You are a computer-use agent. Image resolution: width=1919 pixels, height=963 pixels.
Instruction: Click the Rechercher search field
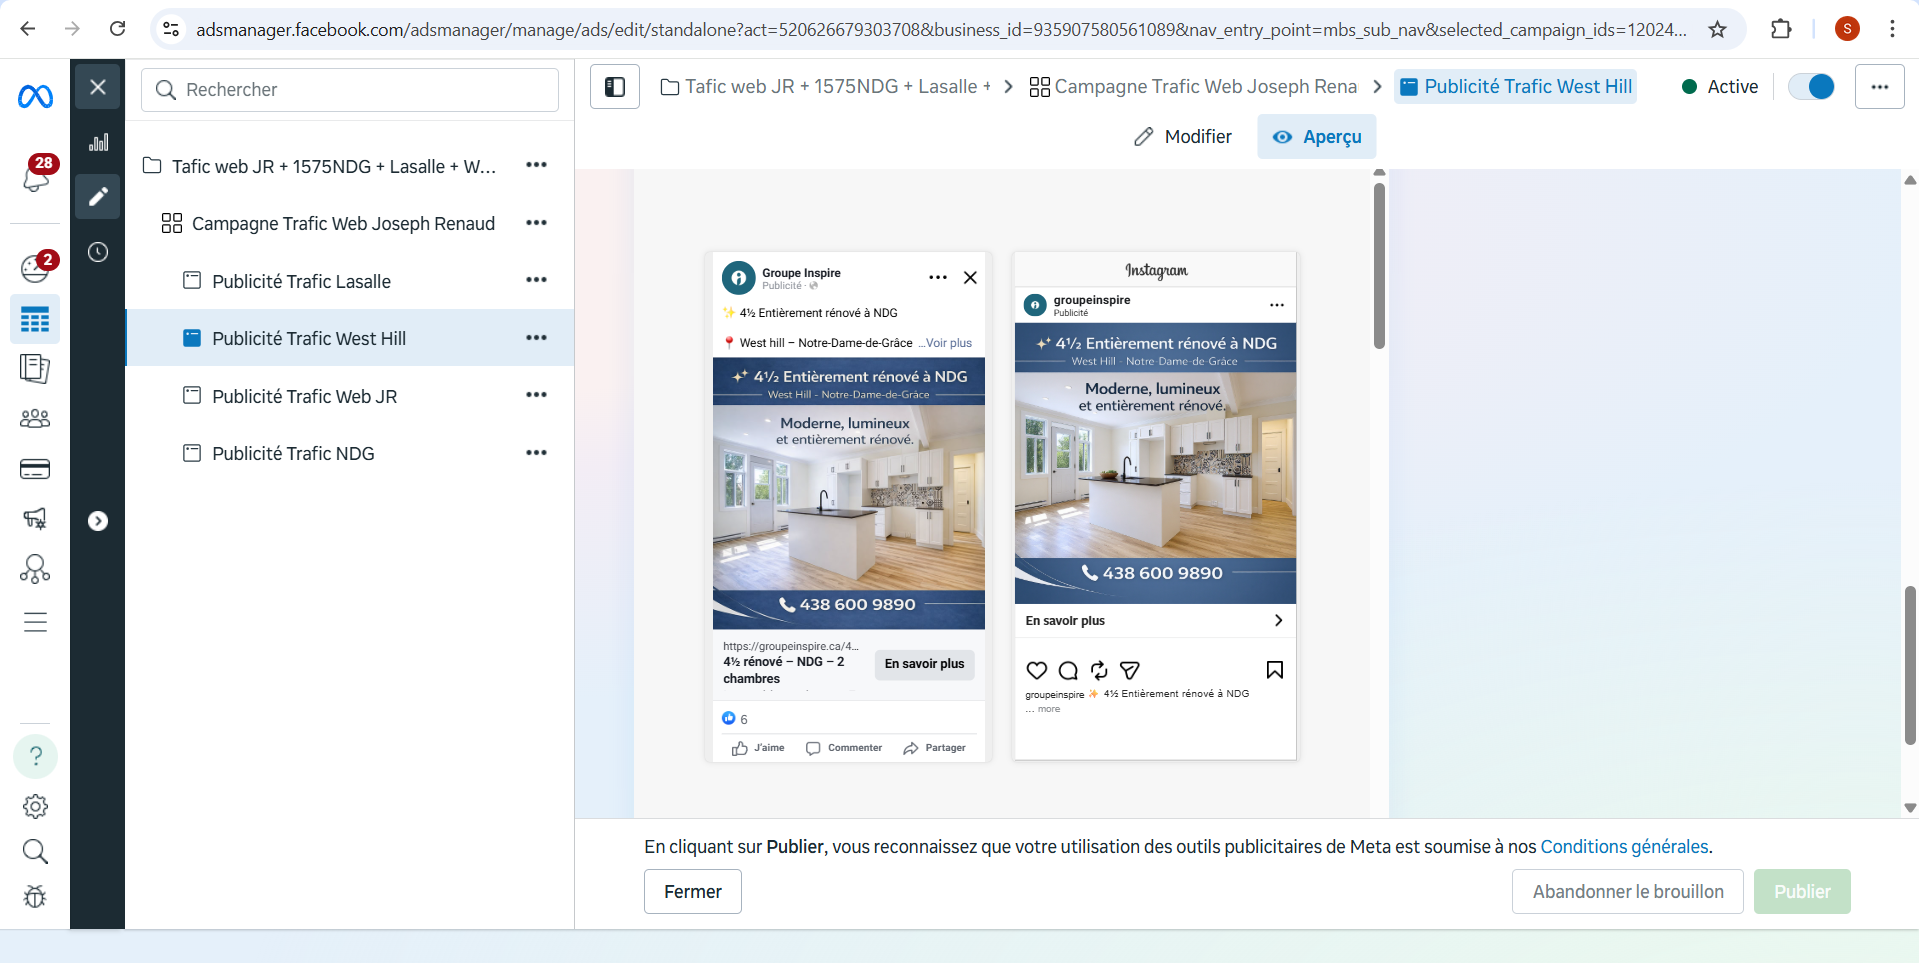pos(350,90)
